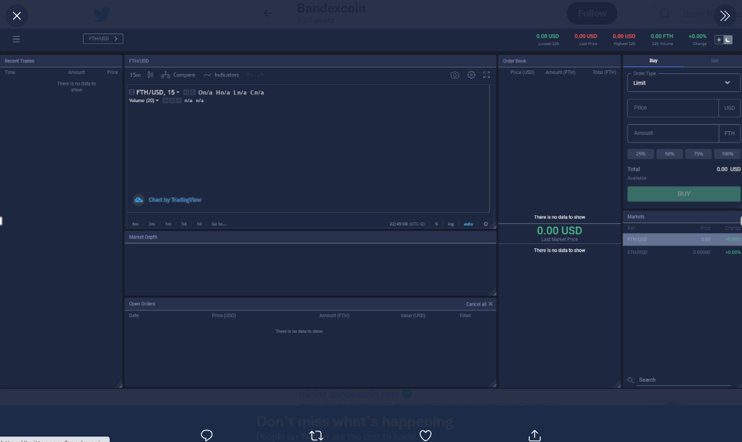
Task: Share the tweet with share icon
Action: pos(534,435)
